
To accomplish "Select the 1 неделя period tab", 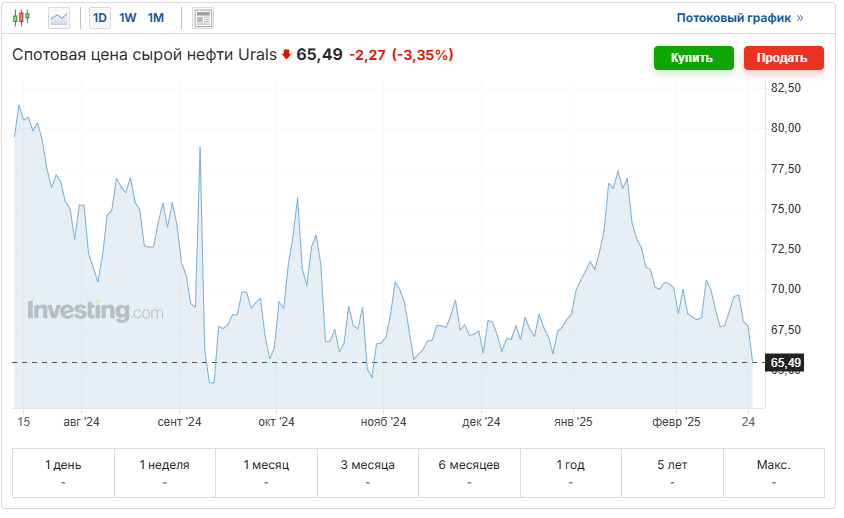I will pos(164,472).
